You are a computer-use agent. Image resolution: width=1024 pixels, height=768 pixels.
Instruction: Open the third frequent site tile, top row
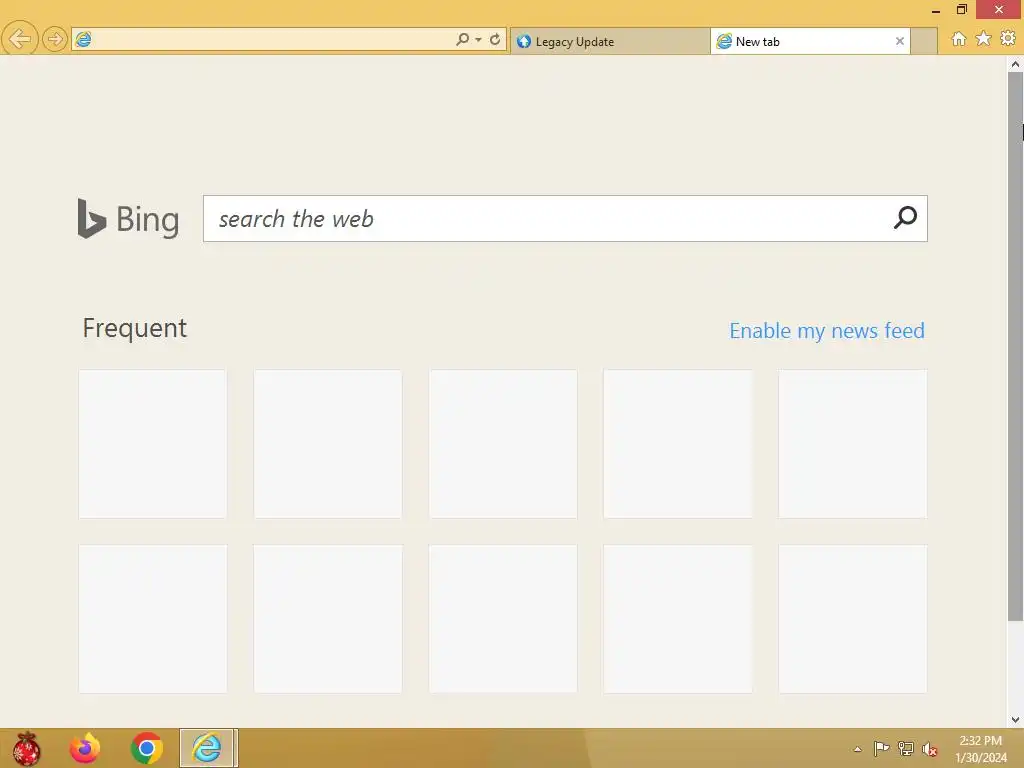pos(503,444)
